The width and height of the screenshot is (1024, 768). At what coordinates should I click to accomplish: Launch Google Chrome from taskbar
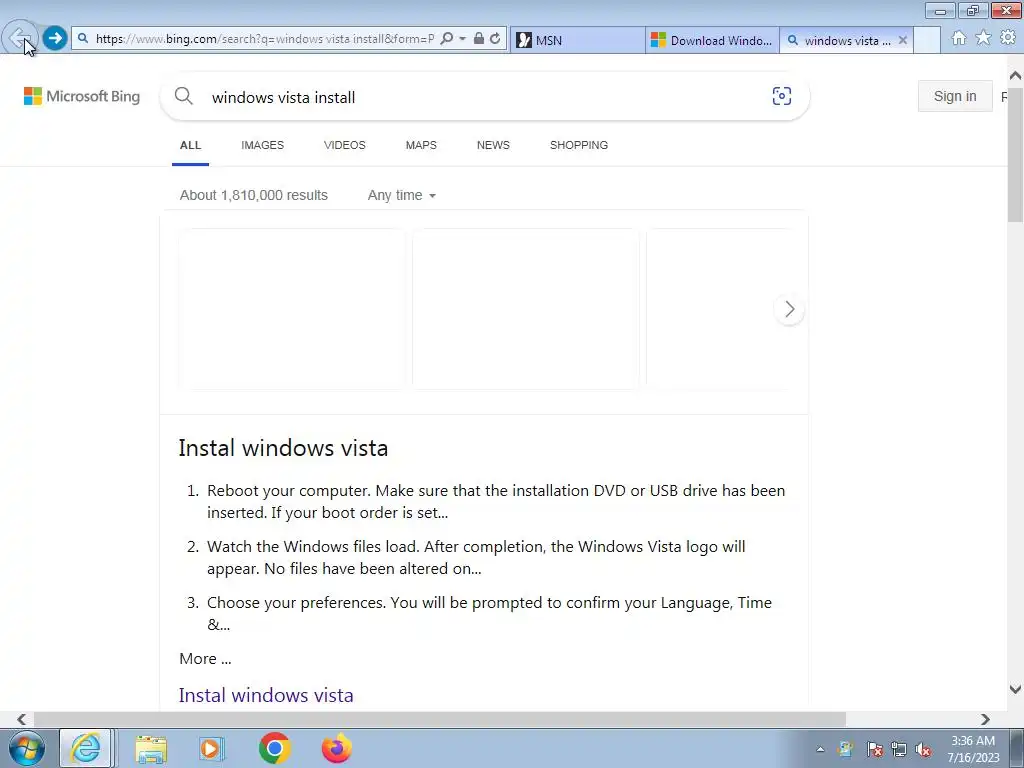[274, 748]
